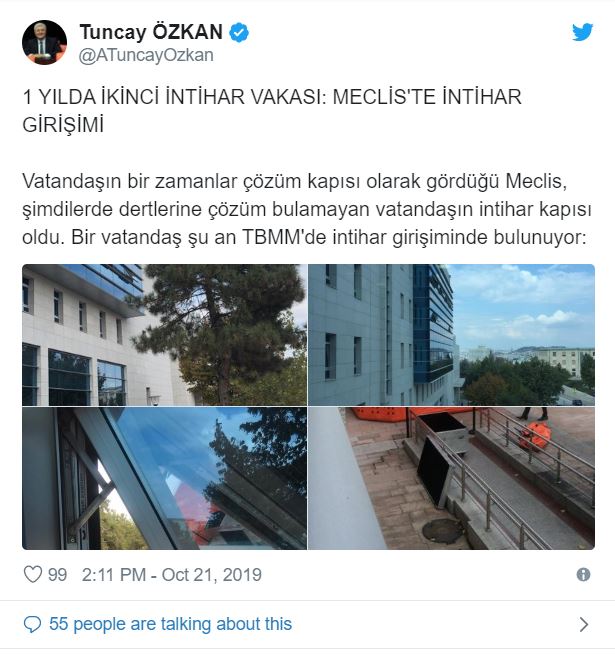View the bottom-right photo of ramp railings

pos(452,479)
